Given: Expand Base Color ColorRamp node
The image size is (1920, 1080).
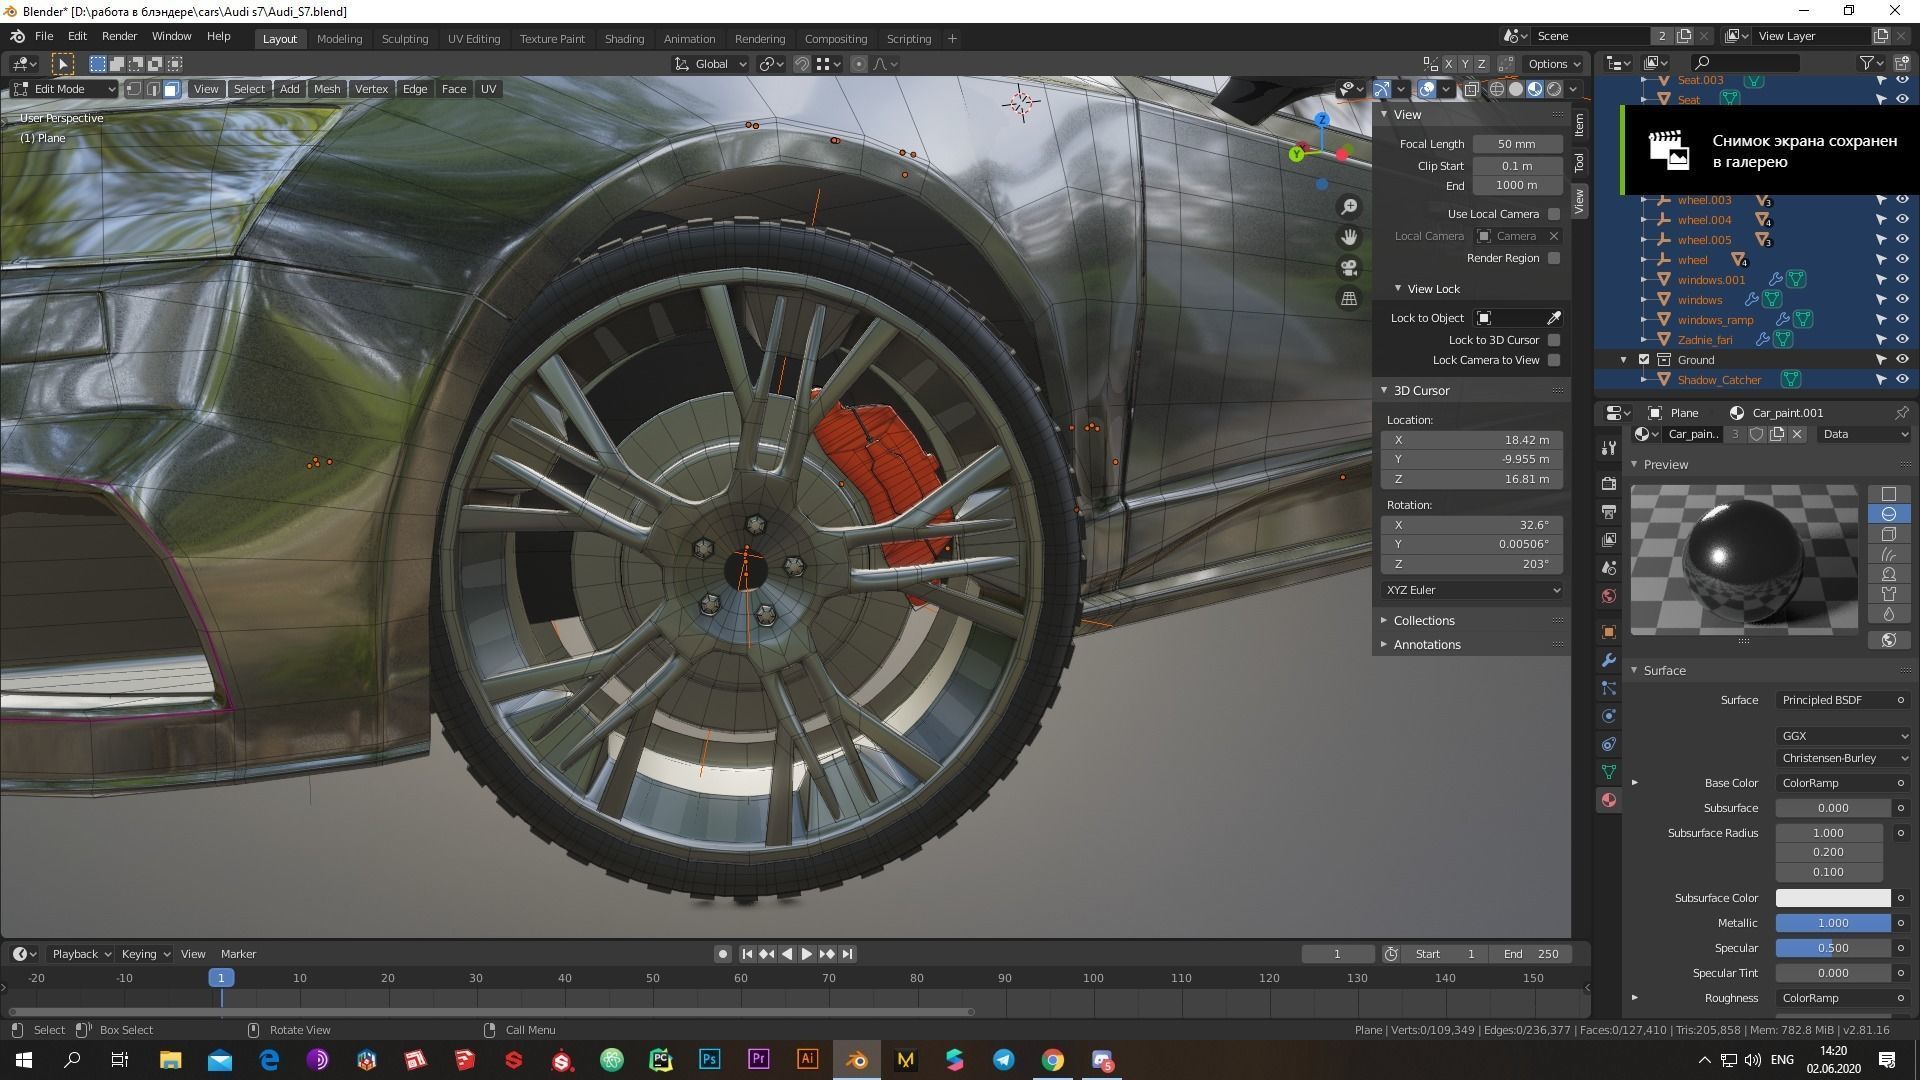Looking at the screenshot, I should point(1635,783).
